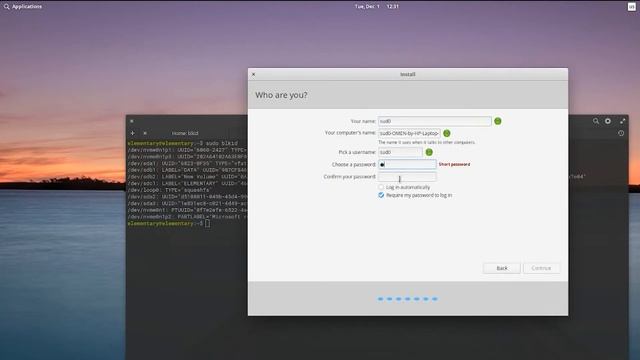Open the Applications menu in top panel
The width and height of the screenshot is (640, 360).
[x=23, y=7]
